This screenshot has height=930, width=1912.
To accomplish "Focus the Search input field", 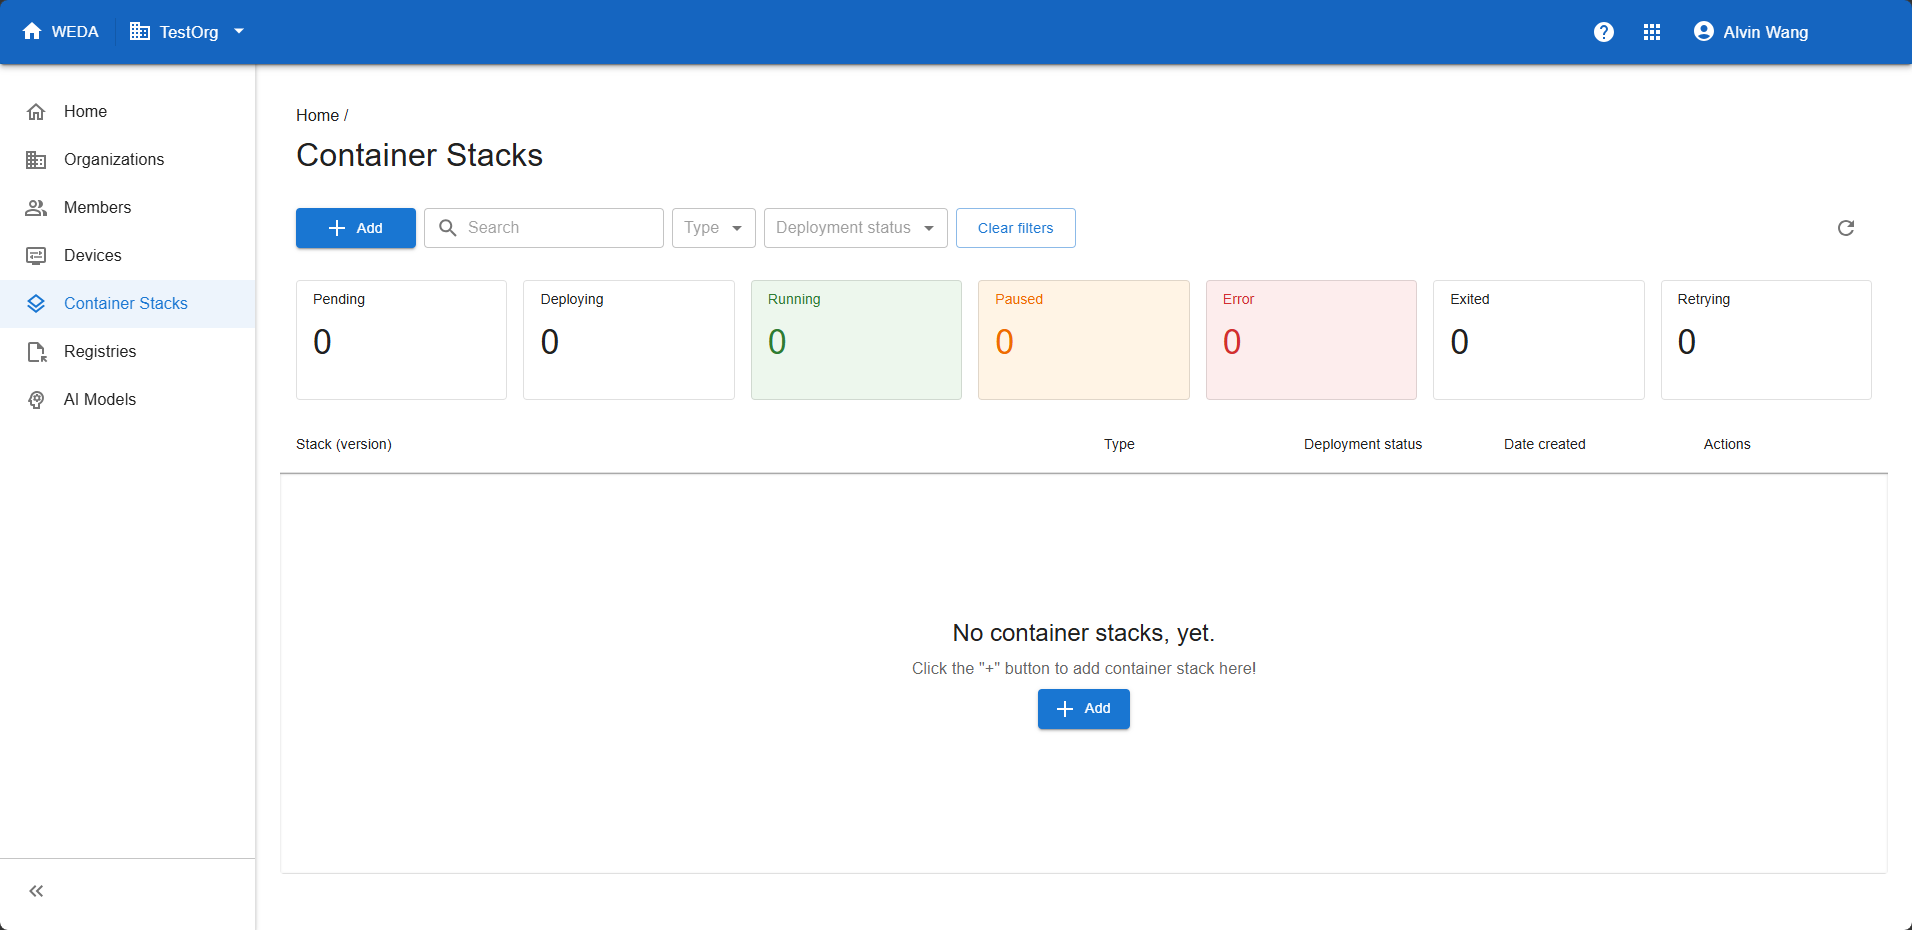I will [x=544, y=228].
